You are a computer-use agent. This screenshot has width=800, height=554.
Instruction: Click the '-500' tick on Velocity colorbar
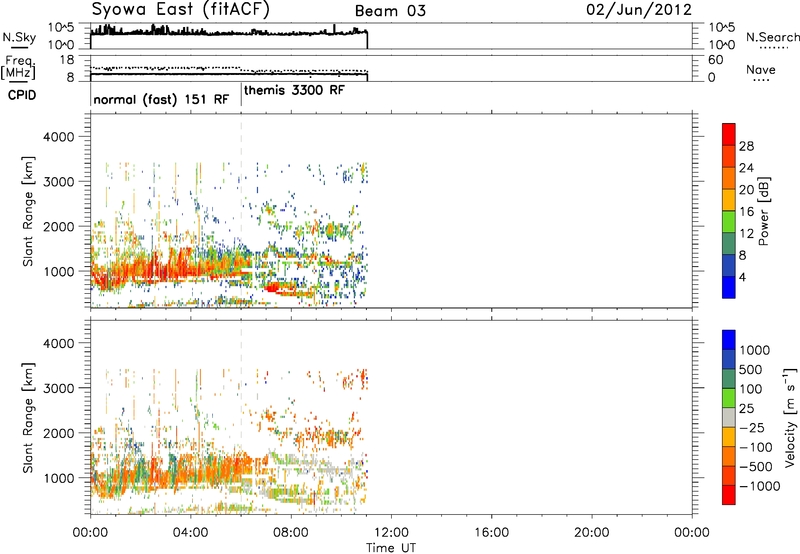pyautogui.click(x=755, y=466)
